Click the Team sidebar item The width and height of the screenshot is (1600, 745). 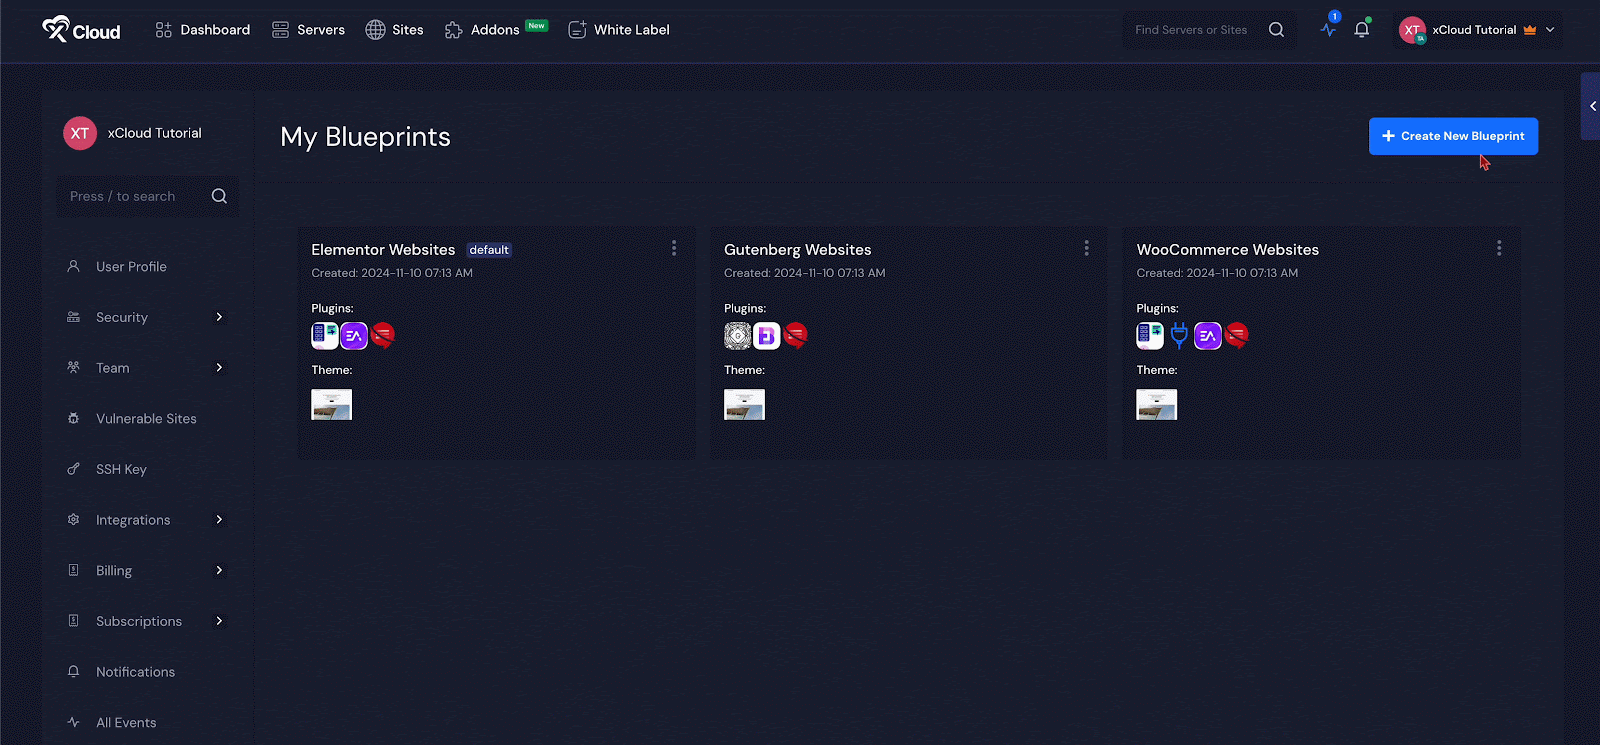tap(113, 368)
